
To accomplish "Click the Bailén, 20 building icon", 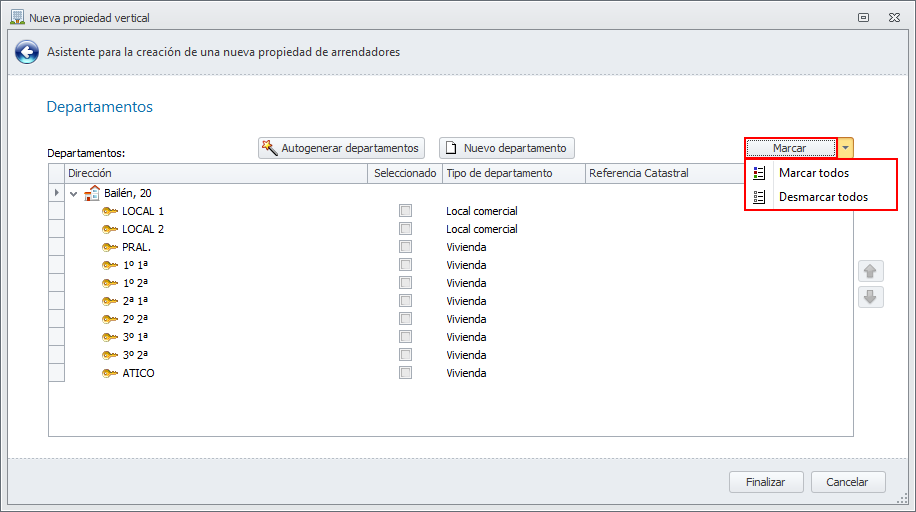I will [x=92, y=193].
